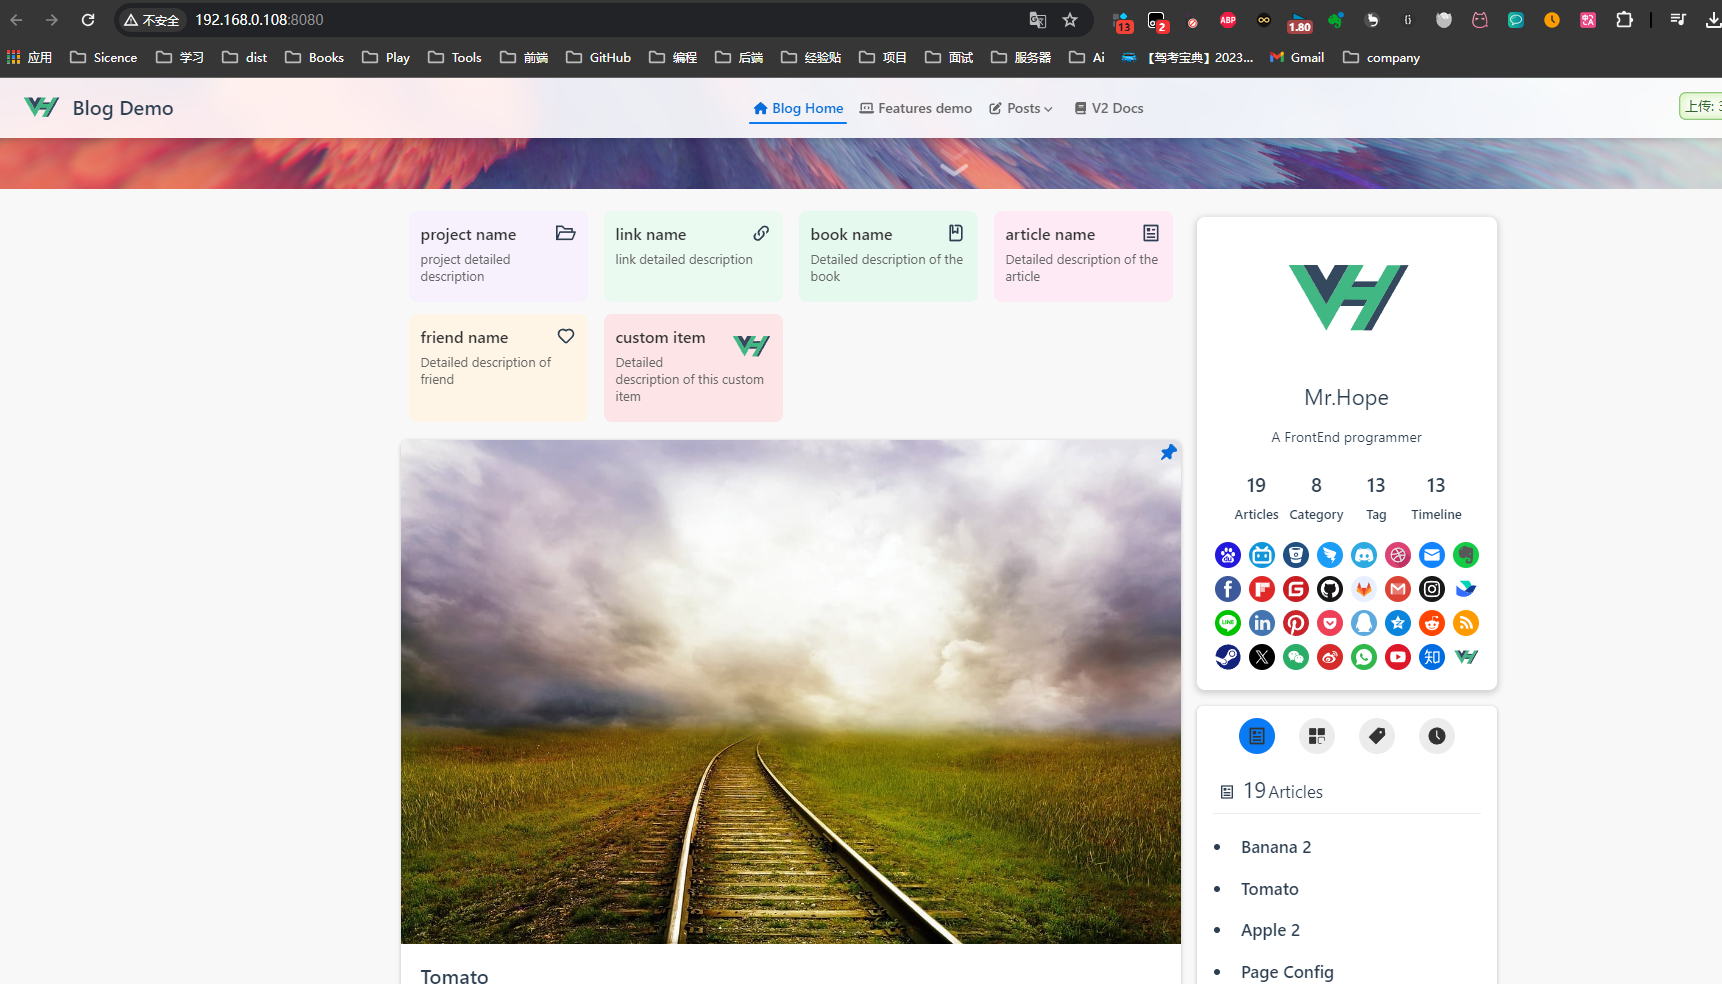
Task: Open the X (Twitter) social icon
Action: point(1262,657)
